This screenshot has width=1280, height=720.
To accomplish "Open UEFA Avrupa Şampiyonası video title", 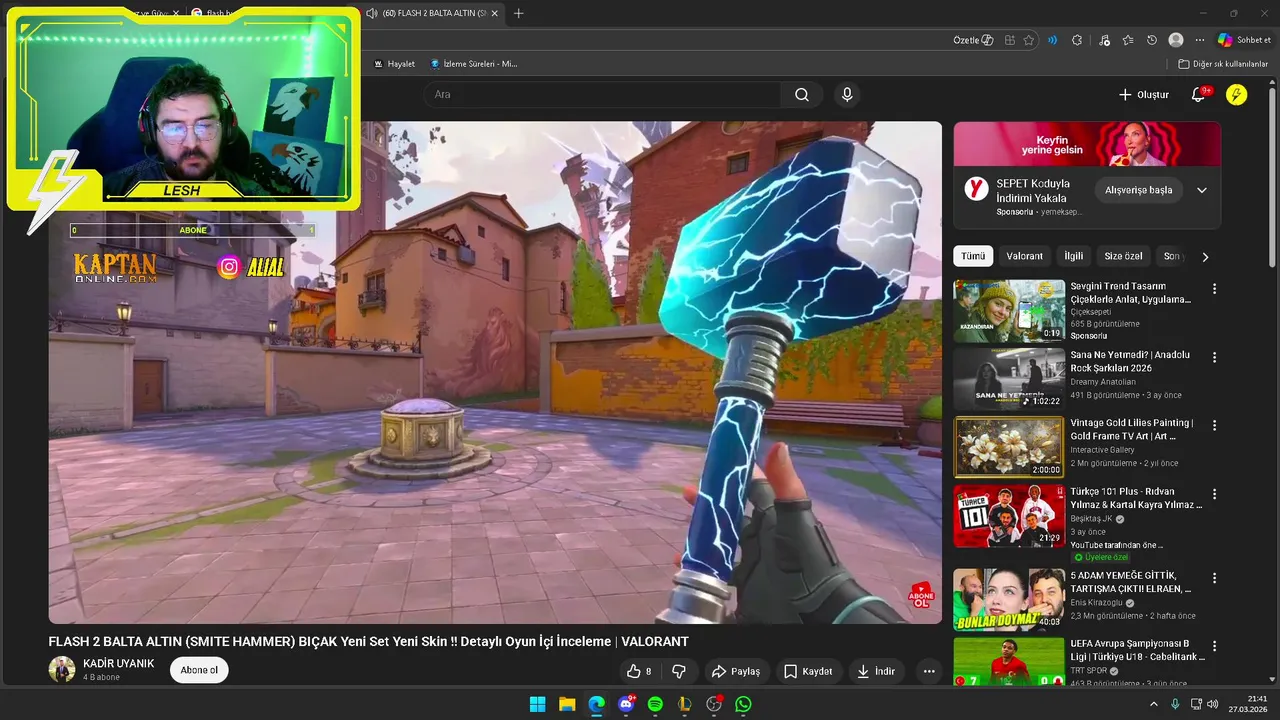I will click(x=1137, y=650).
